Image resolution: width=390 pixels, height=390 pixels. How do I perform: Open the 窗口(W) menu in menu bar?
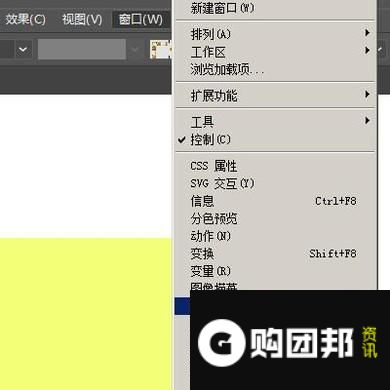(141, 20)
